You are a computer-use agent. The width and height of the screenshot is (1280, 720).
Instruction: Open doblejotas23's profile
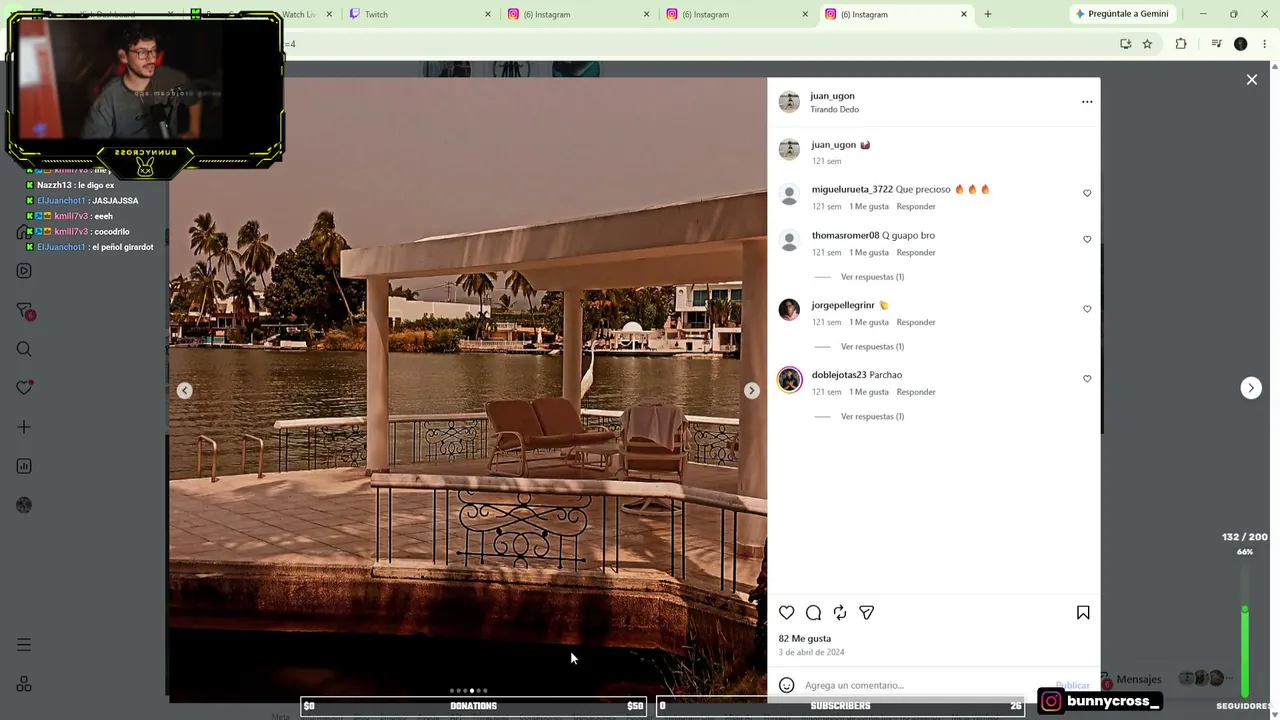click(x=839, y=375)
